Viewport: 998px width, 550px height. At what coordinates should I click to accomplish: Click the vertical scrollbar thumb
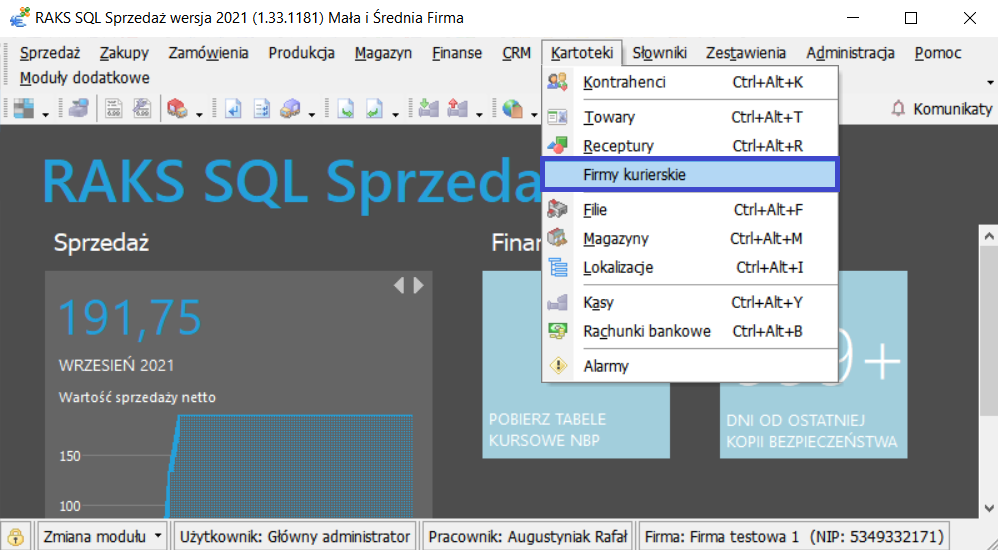click(x=988, y=331)
